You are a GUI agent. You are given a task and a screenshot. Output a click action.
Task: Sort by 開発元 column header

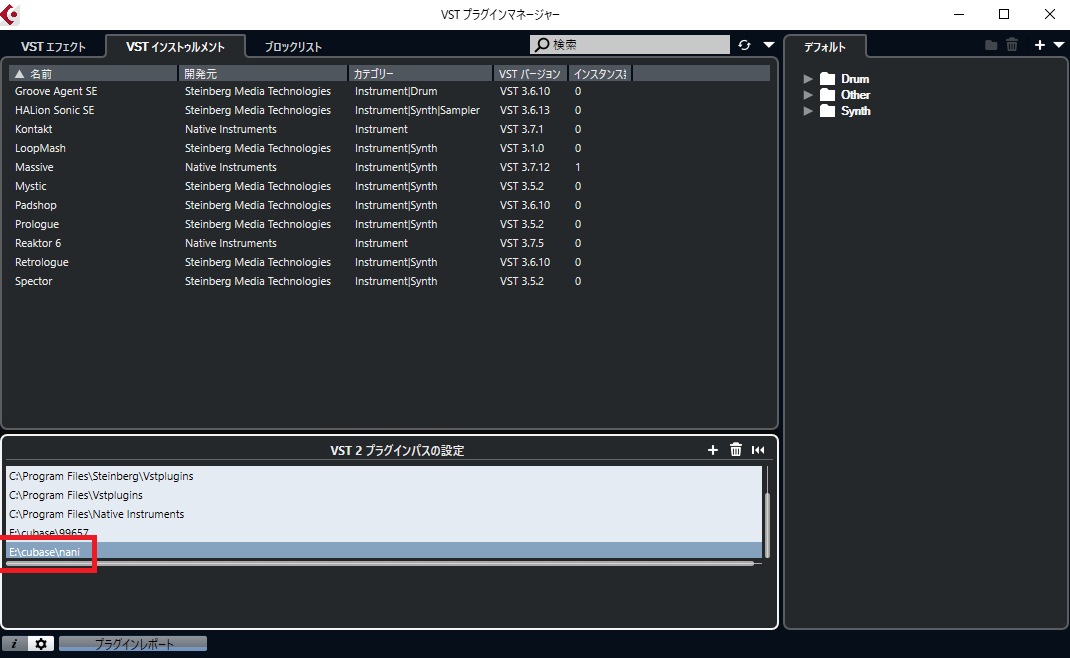(x=263, y=73)
